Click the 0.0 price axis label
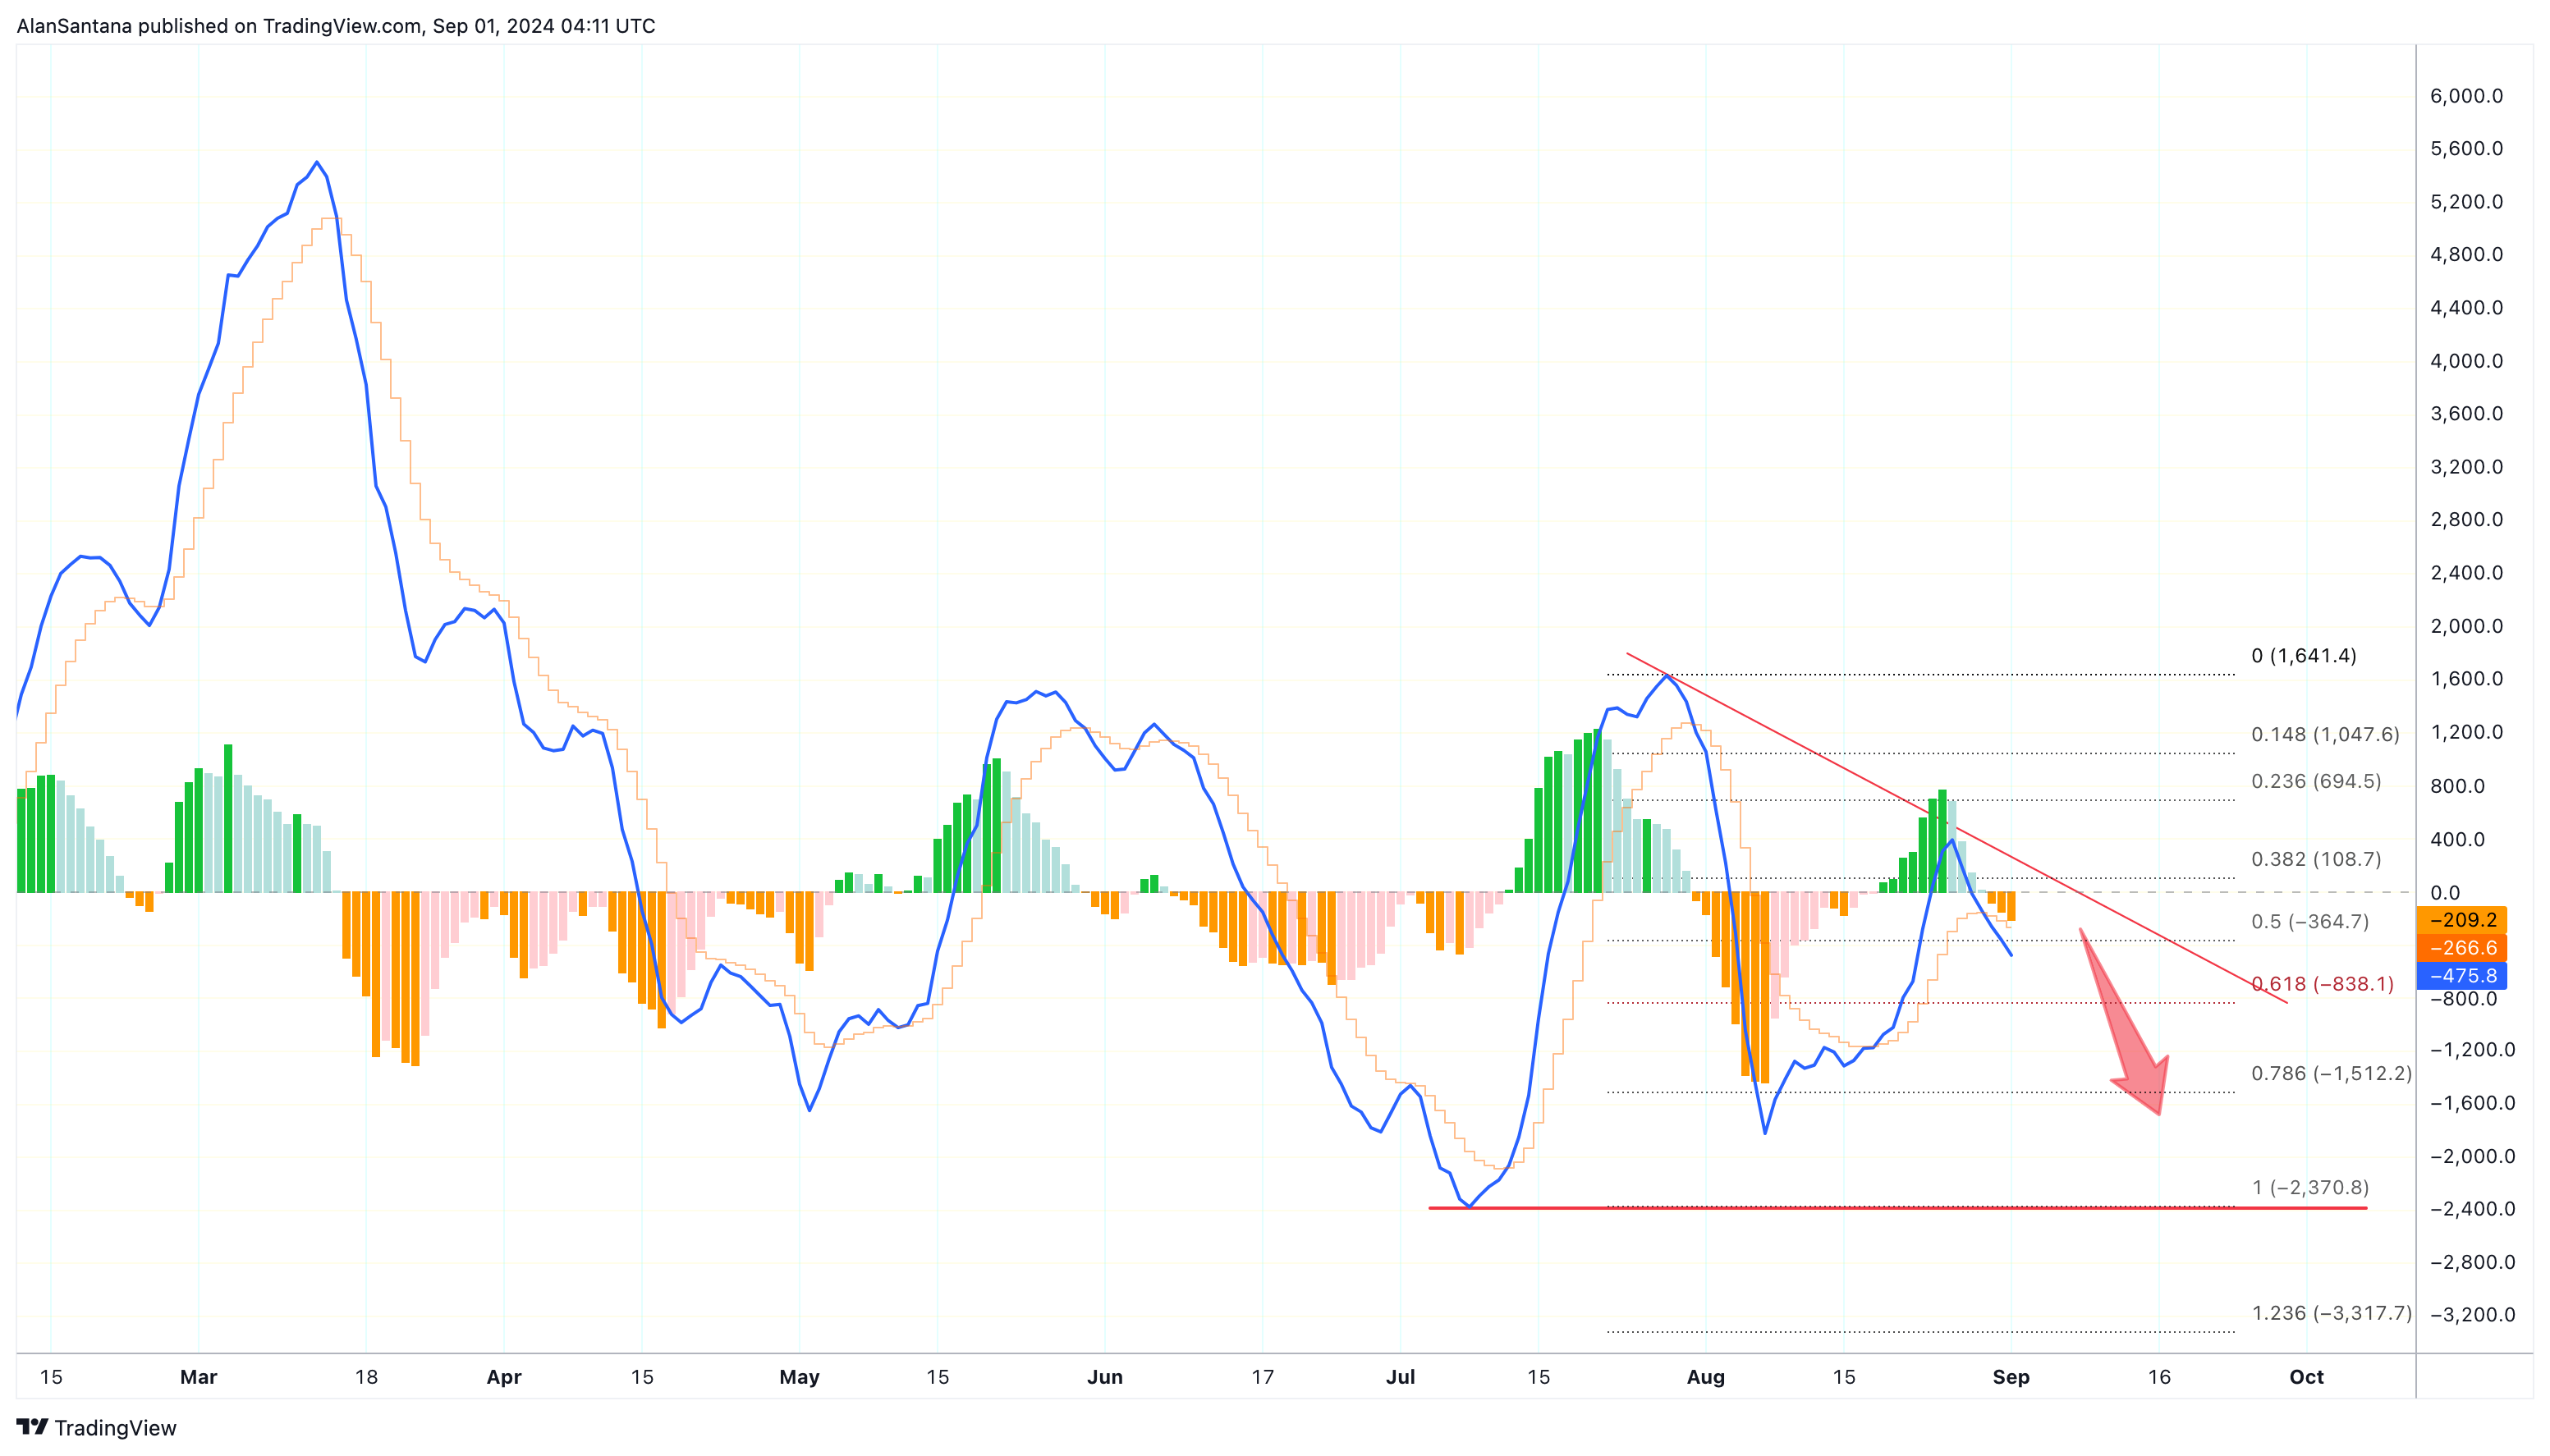The height and width of the screenshot is (1456, 2550). 2445,892
